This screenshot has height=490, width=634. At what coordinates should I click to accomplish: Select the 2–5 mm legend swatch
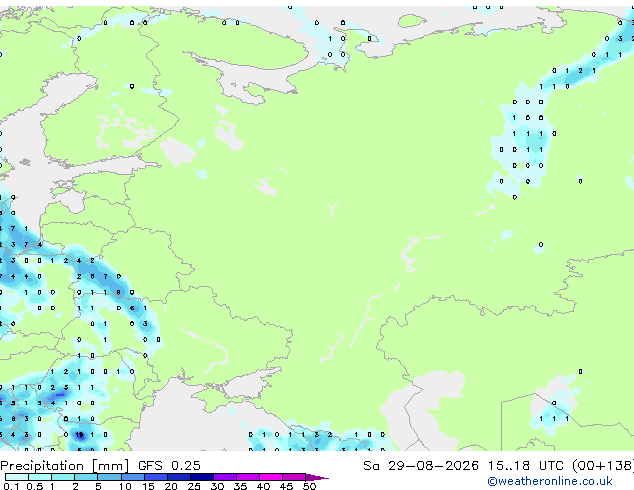(86, 477)
